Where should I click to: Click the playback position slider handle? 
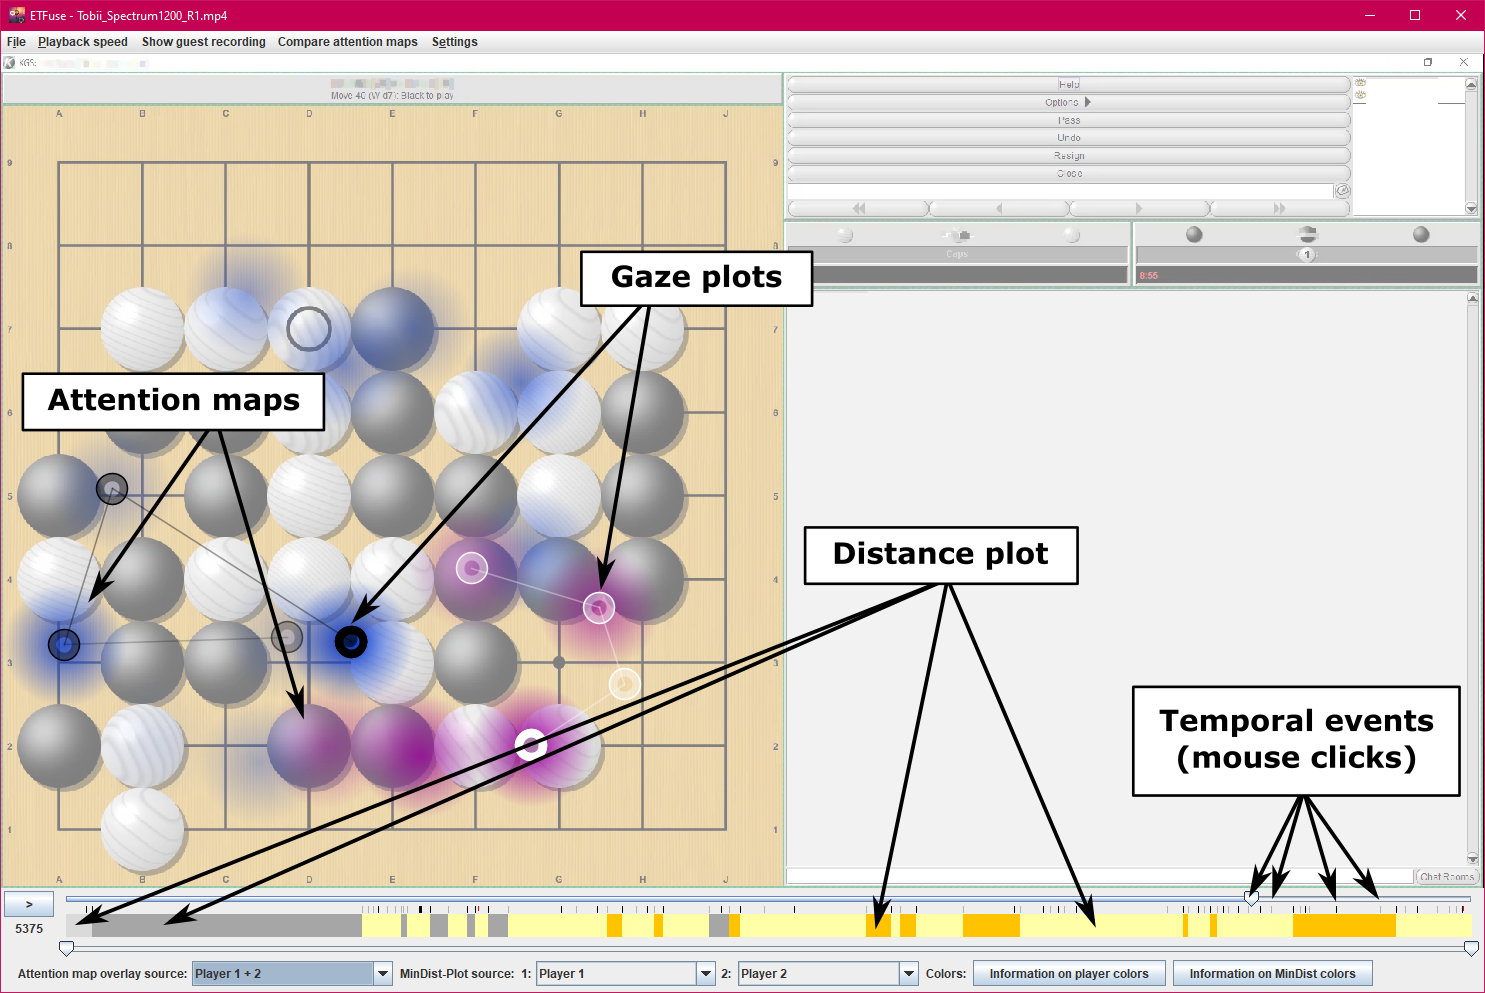1251,899
